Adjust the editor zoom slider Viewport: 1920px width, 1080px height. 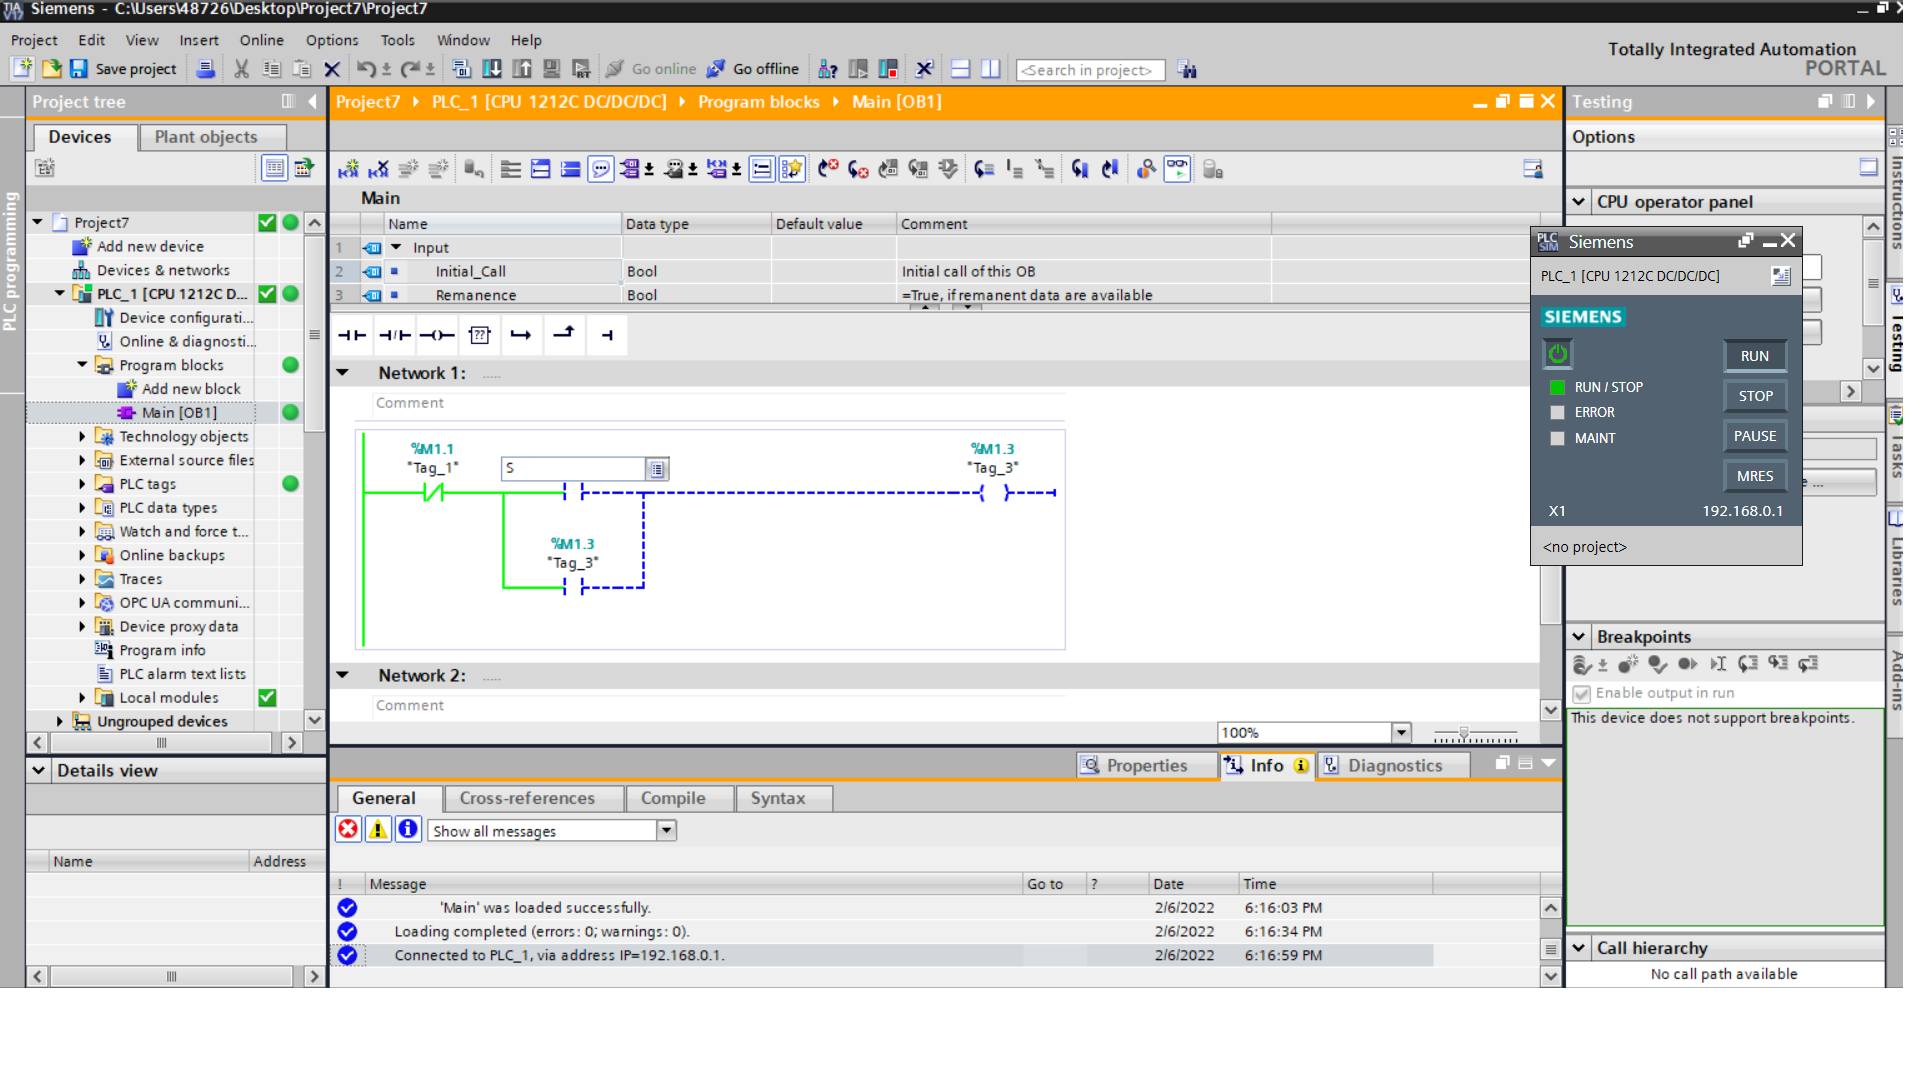coord(1464,734)
